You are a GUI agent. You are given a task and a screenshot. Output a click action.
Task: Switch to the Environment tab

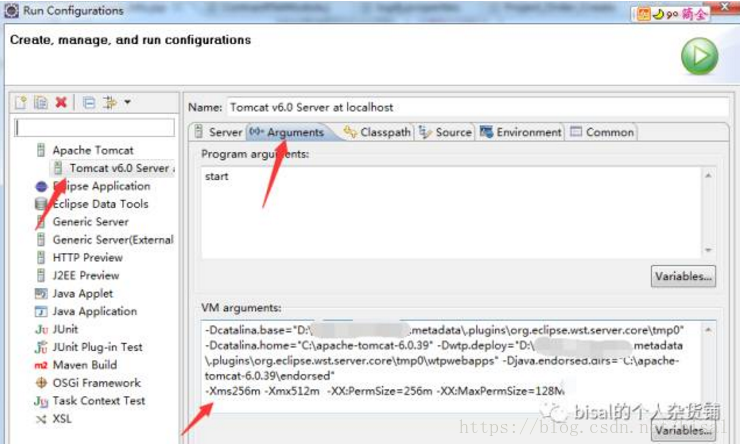pyautogui.click(x=521, y=132)
